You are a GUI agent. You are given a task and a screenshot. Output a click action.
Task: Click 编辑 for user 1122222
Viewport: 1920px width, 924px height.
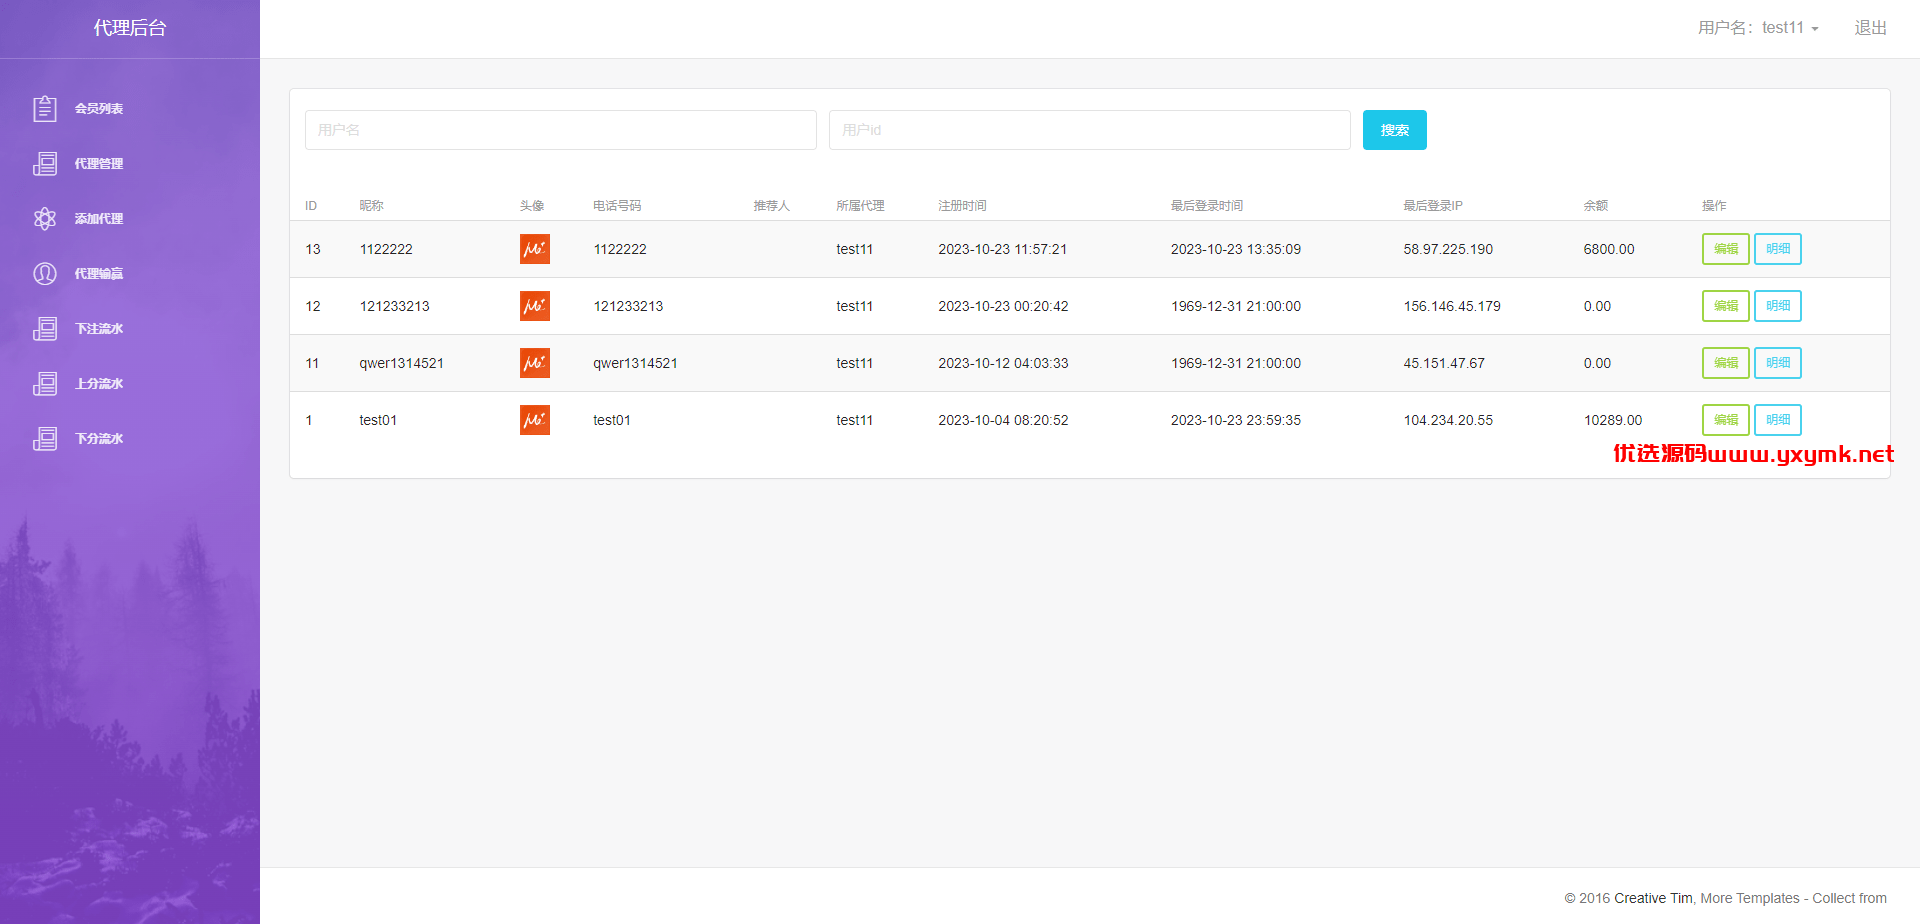click(1725, 249)
